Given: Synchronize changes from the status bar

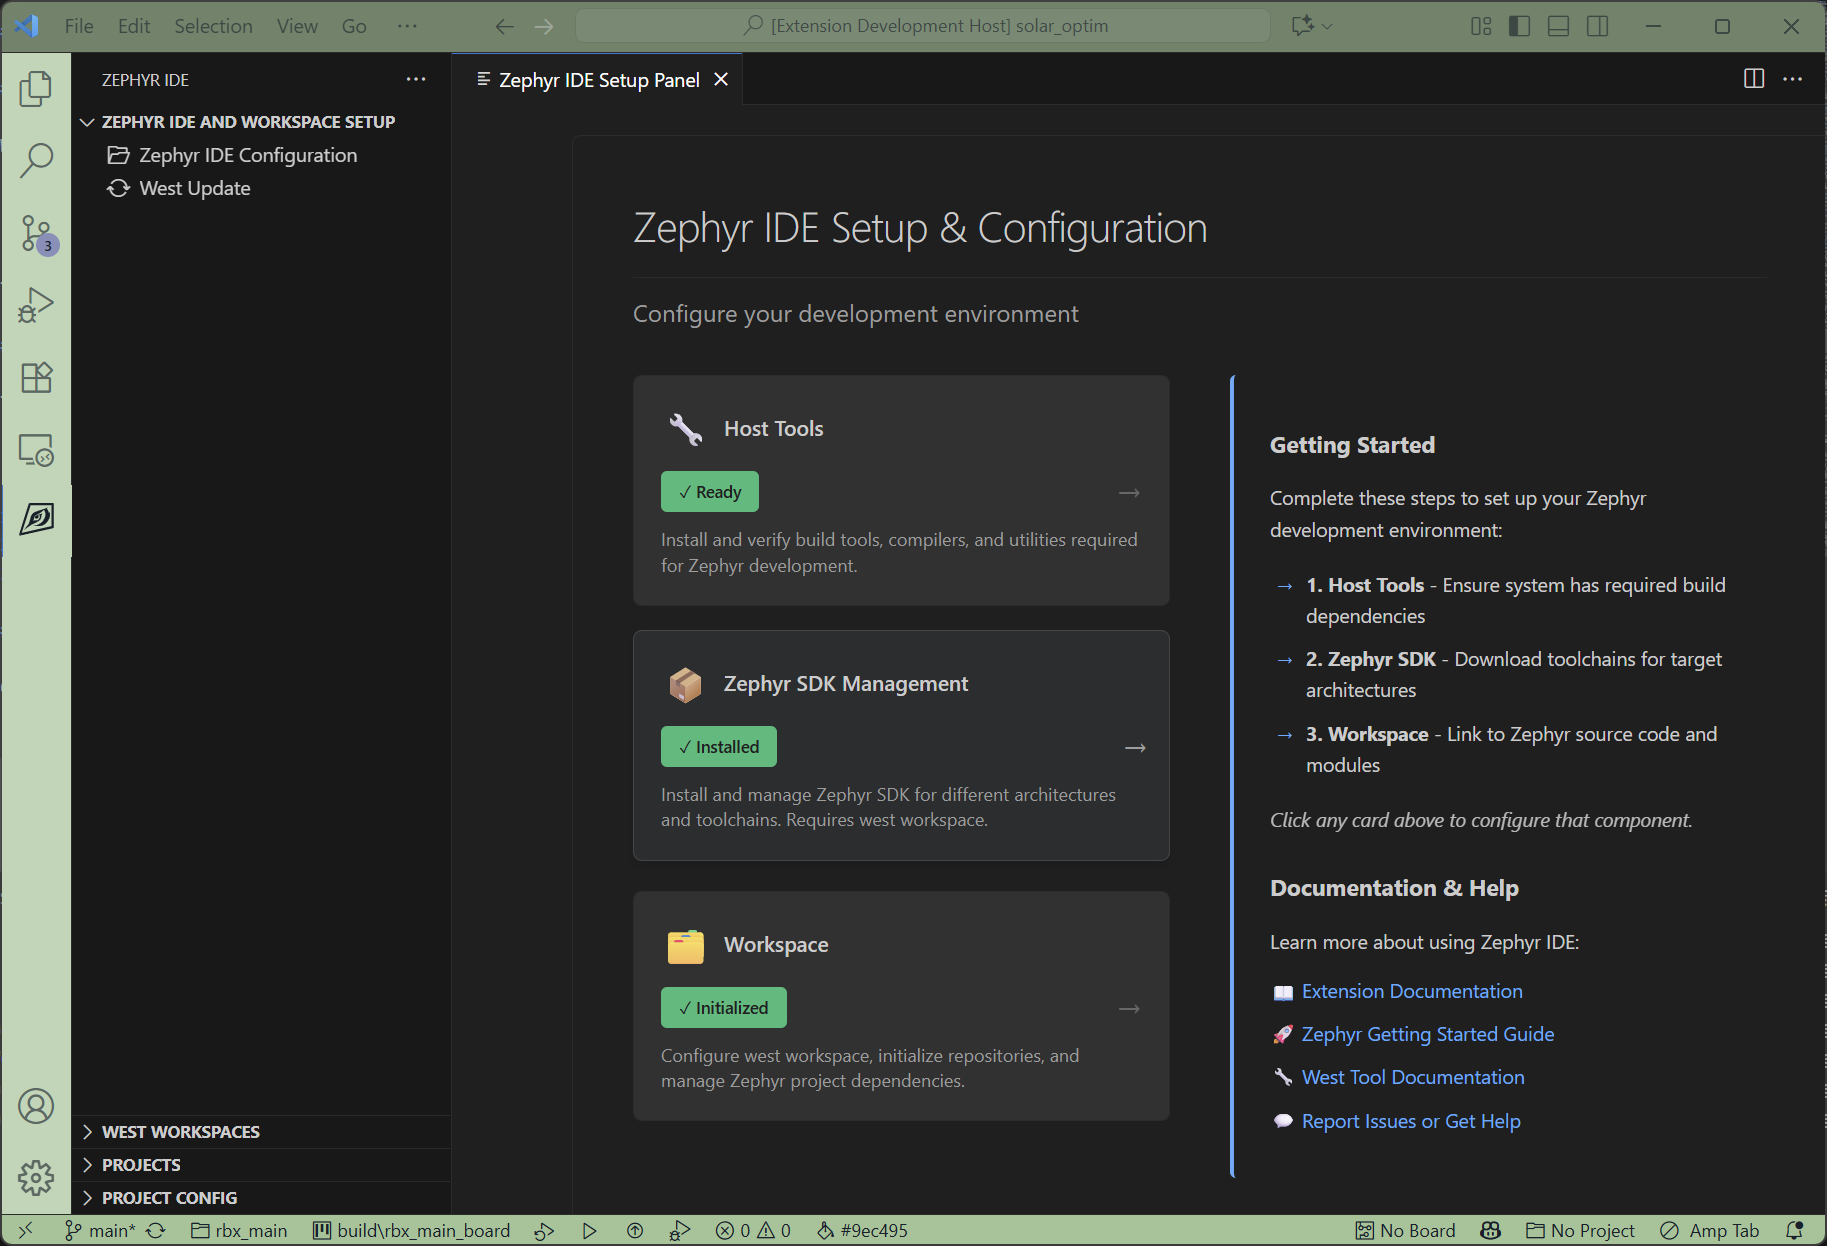Looking at the screenshot, I should pos(156,1230).
